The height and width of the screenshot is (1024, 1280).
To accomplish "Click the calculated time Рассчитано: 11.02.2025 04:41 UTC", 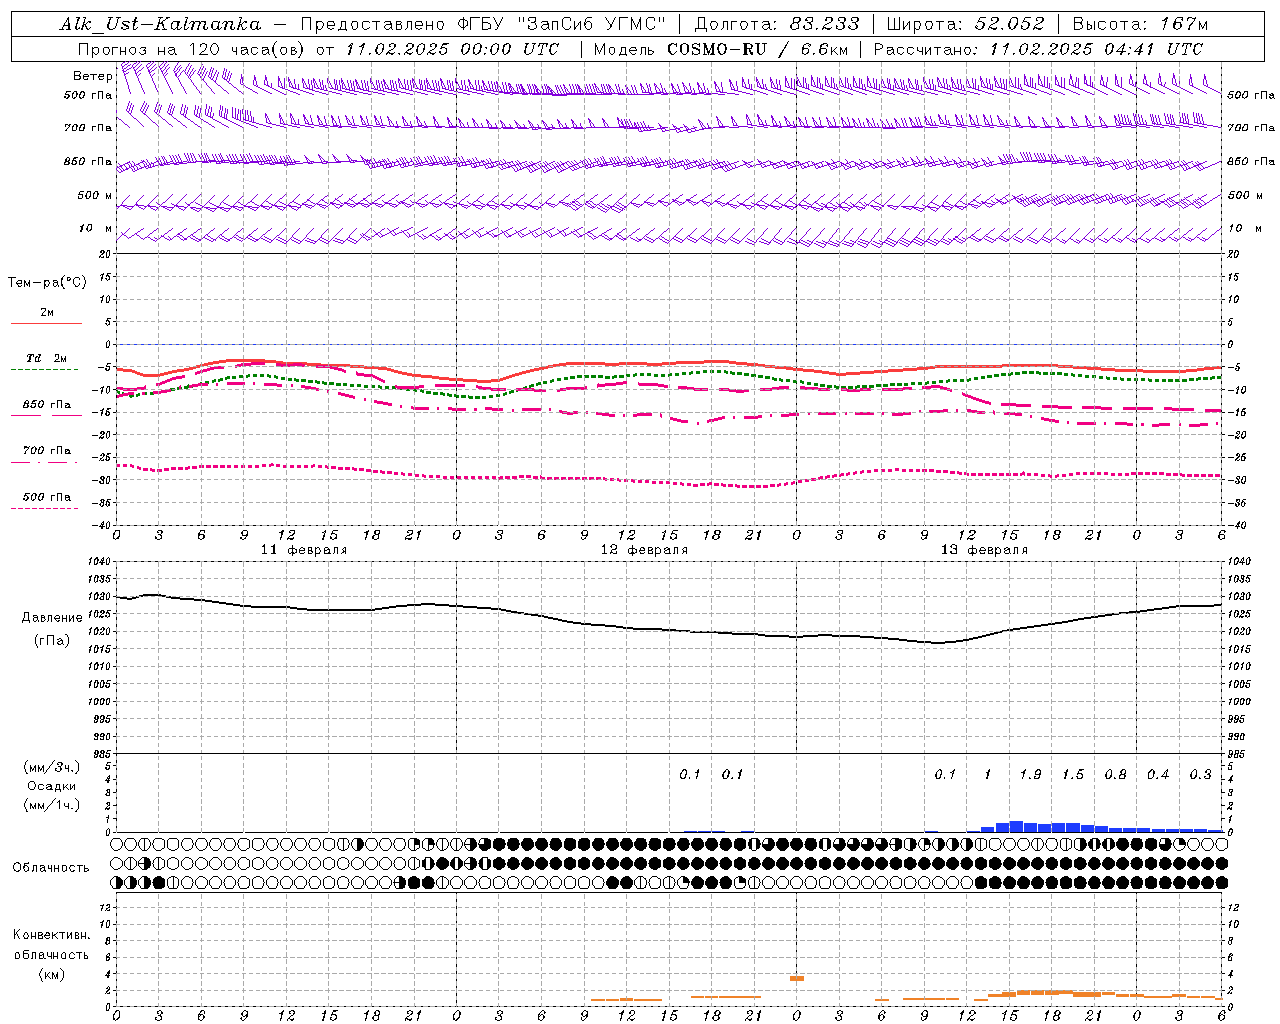I will tap(1038, 49).
